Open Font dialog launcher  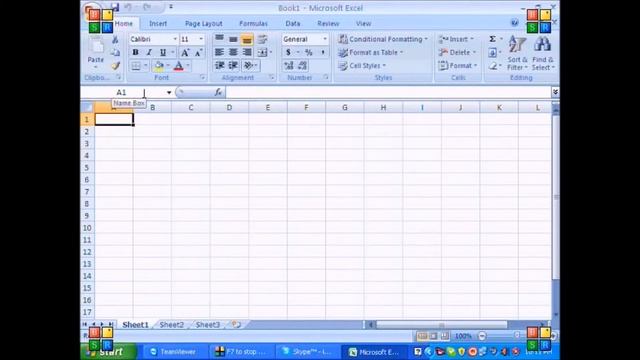point(202,77)
